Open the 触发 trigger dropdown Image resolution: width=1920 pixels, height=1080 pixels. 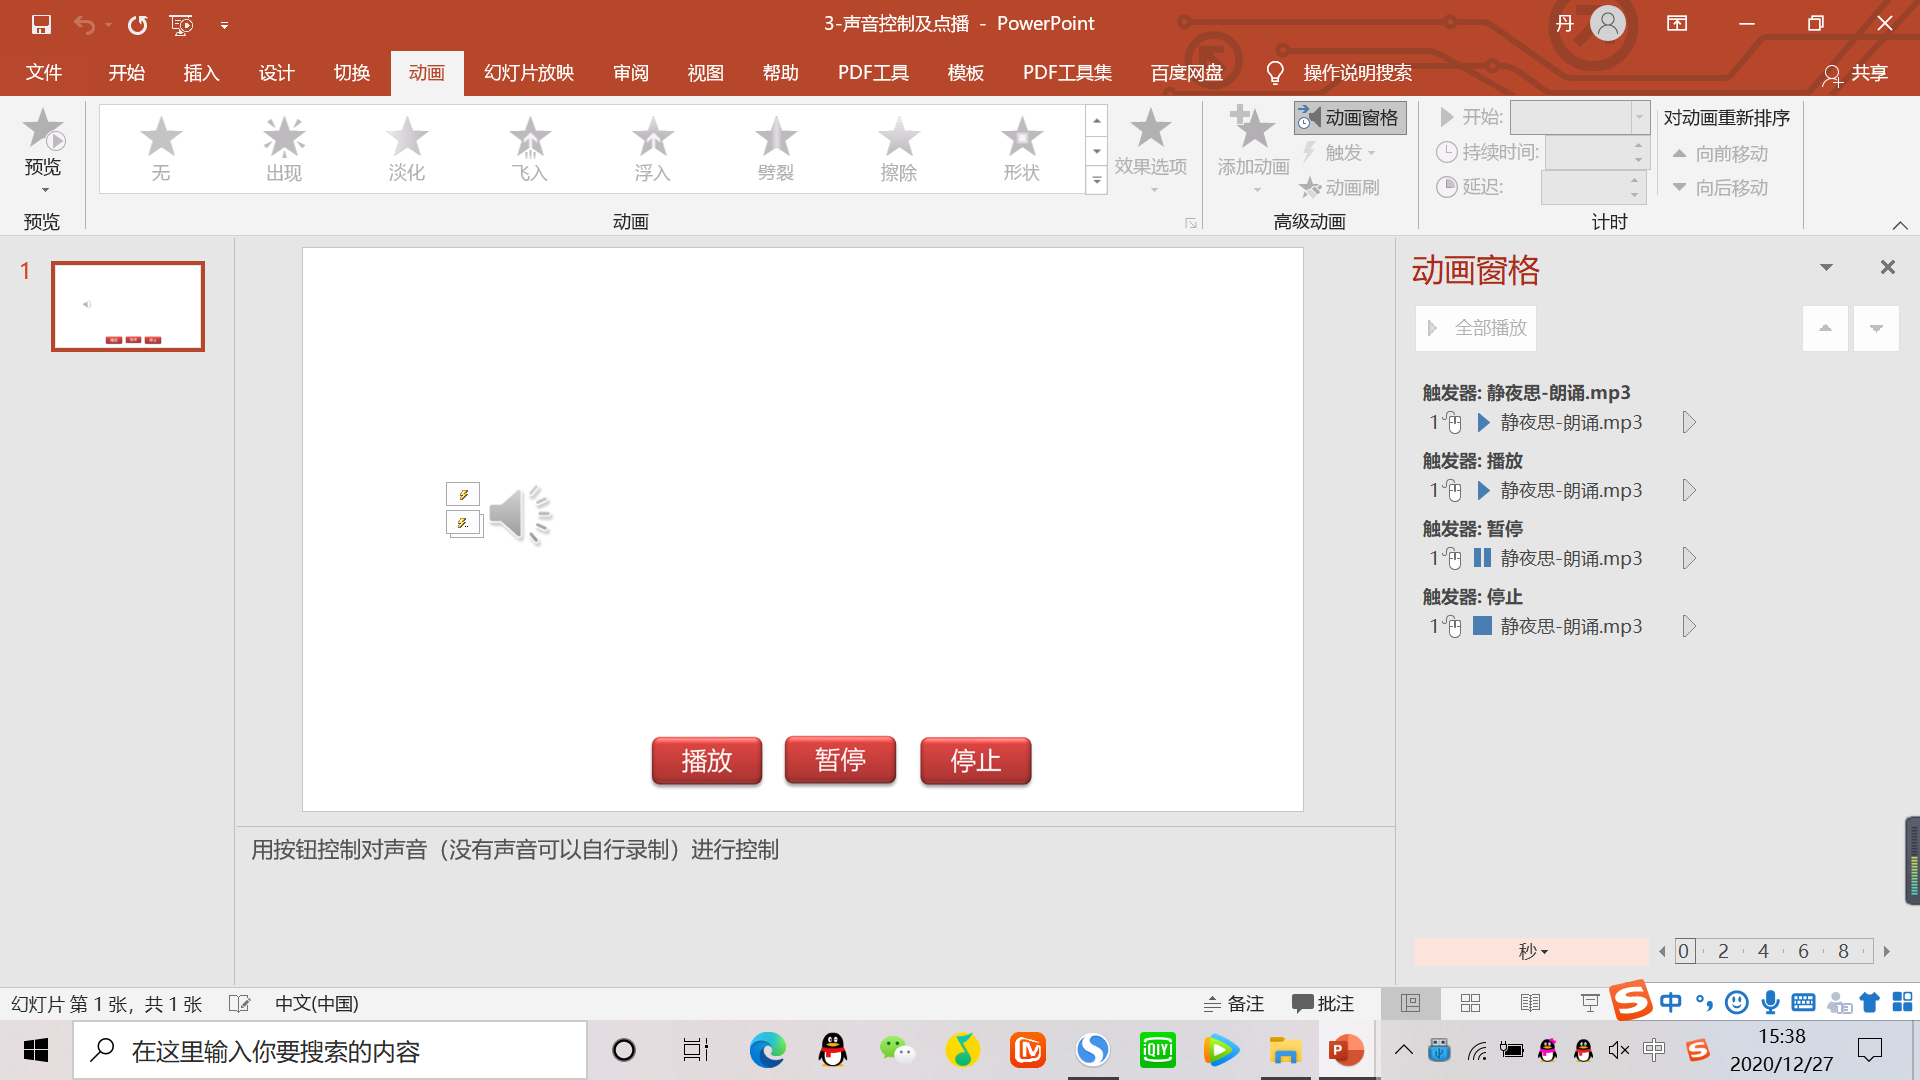click(x=1340, y=153)
